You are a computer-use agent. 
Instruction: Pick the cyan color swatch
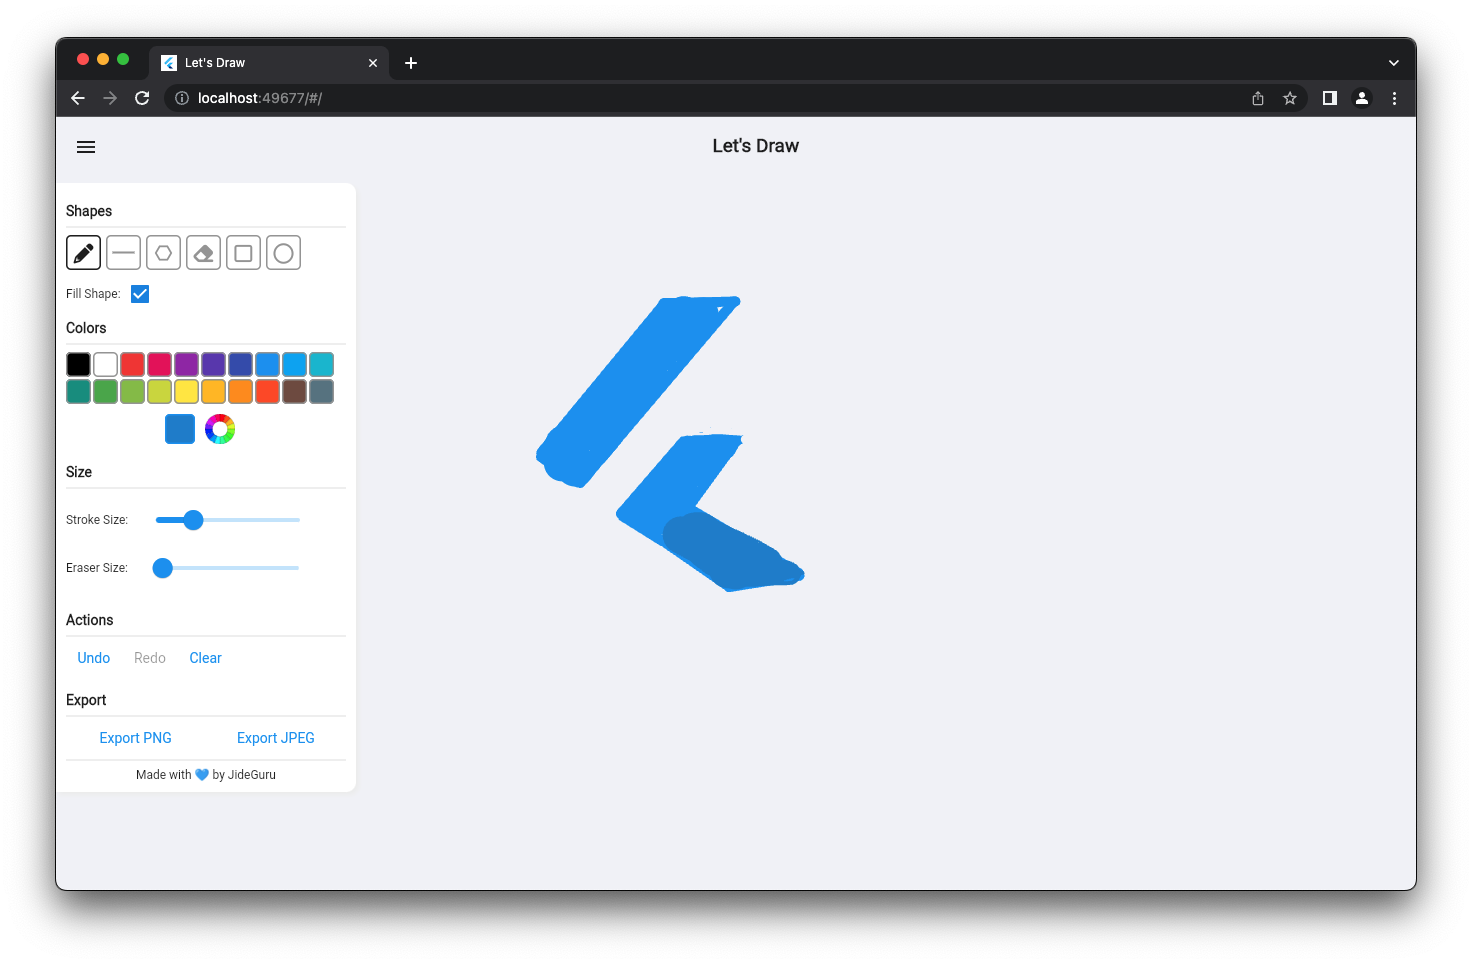(321, 364)
